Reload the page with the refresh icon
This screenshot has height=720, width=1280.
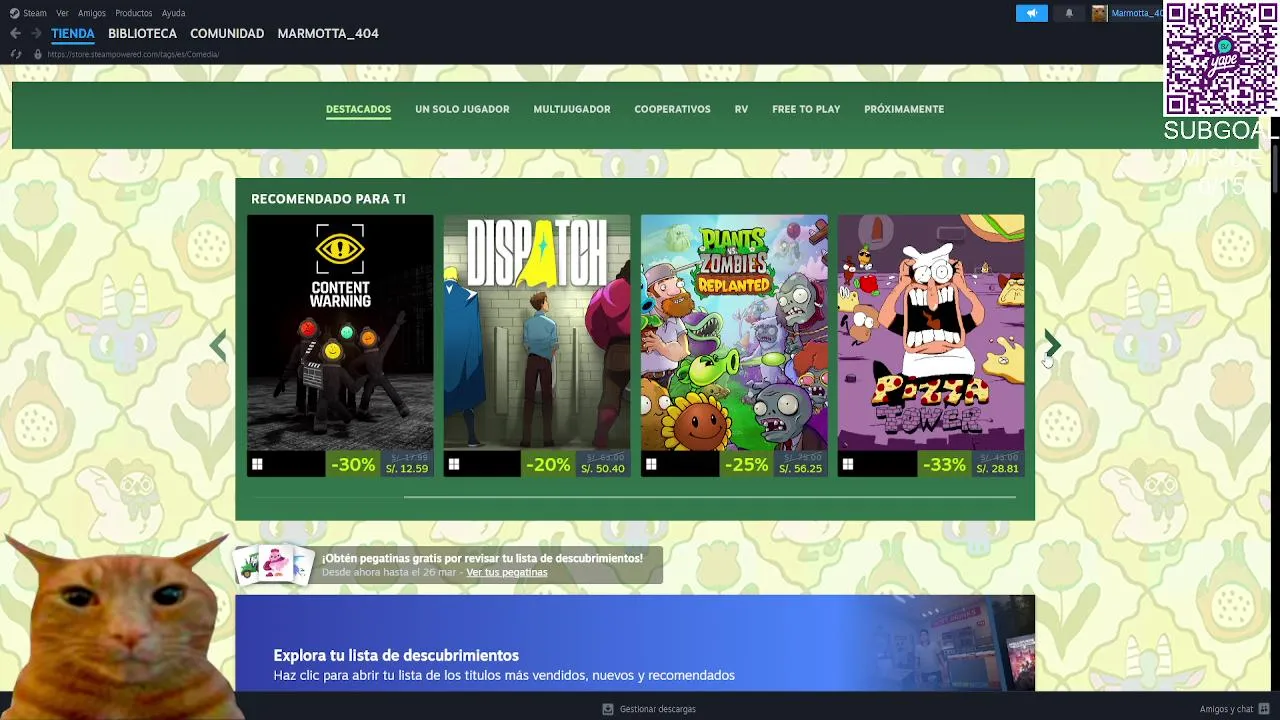pos(15,54)
